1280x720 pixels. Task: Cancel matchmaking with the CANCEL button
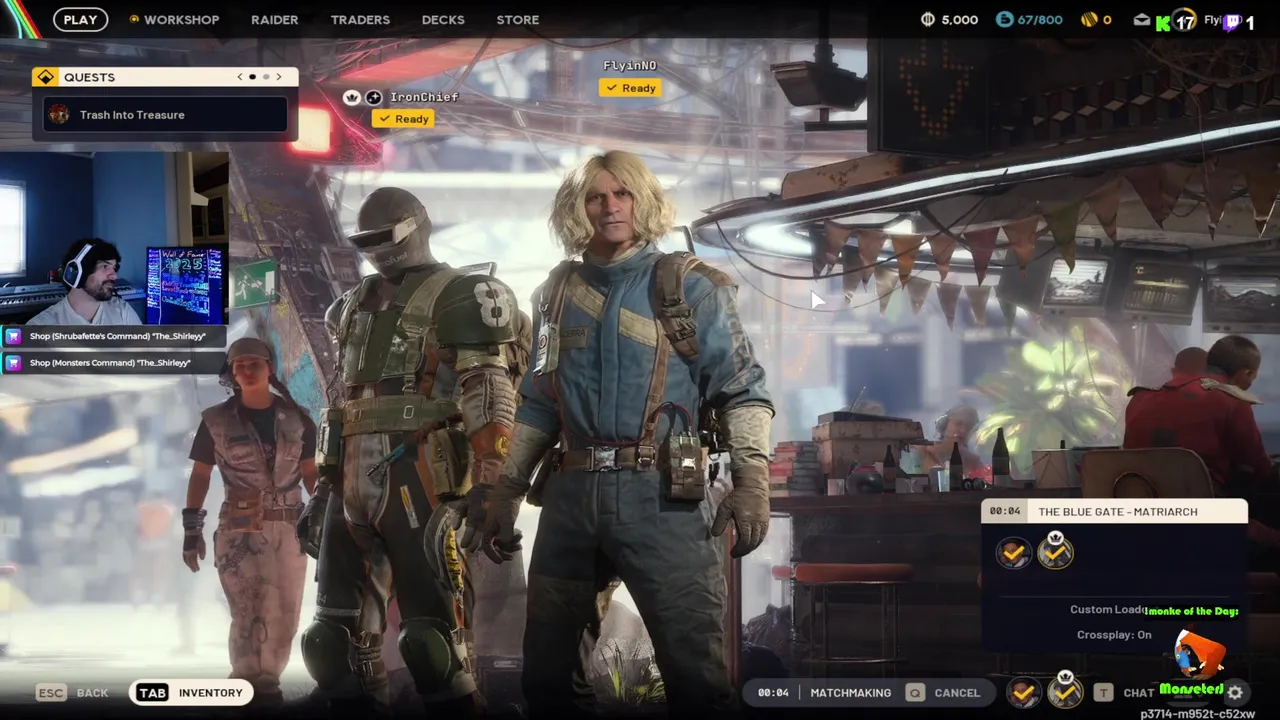coord(957,693)
